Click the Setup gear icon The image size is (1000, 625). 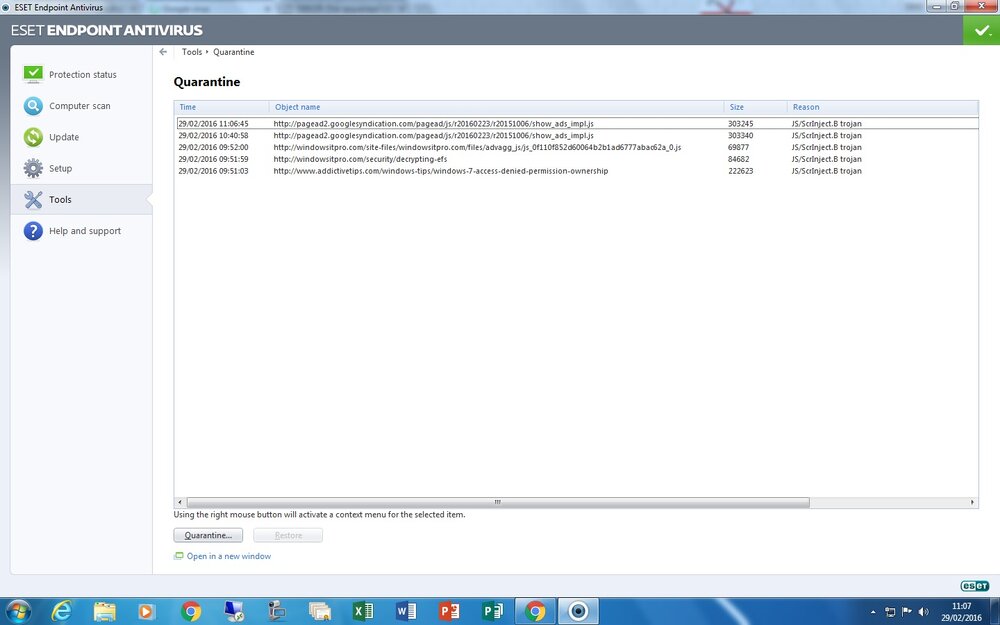point(33,168)
